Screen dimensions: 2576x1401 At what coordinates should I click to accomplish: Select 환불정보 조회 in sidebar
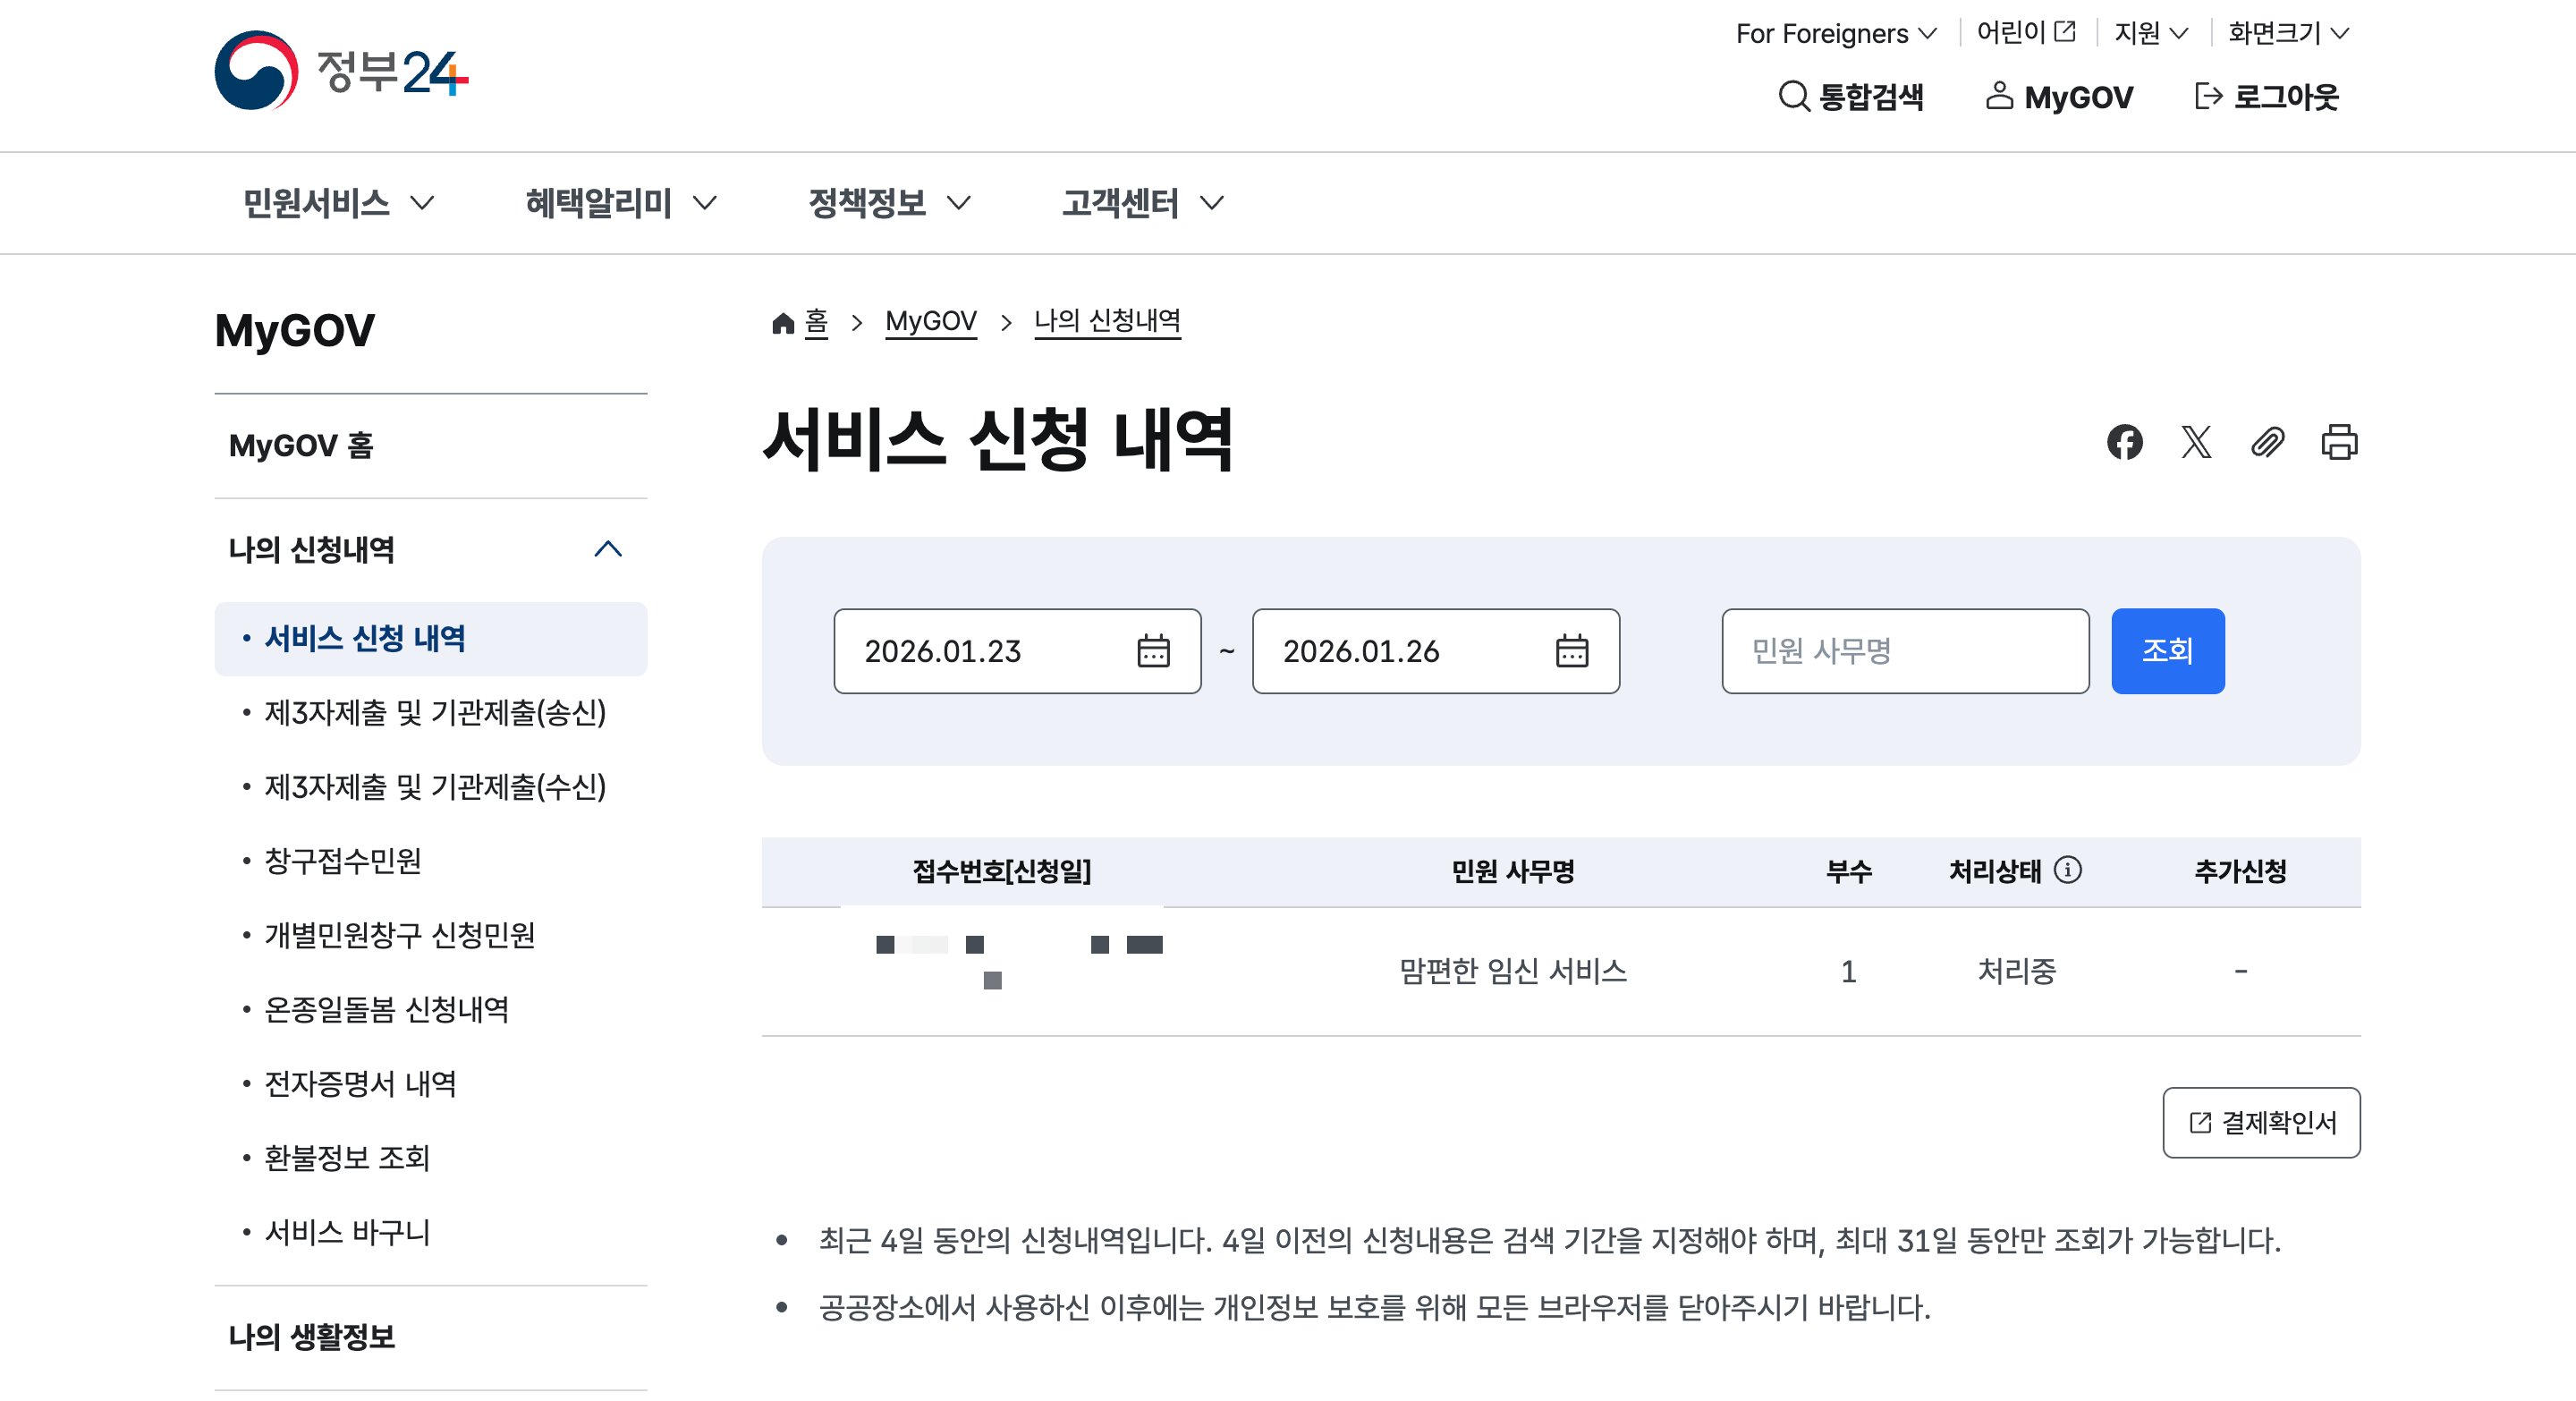(346, 1157)
